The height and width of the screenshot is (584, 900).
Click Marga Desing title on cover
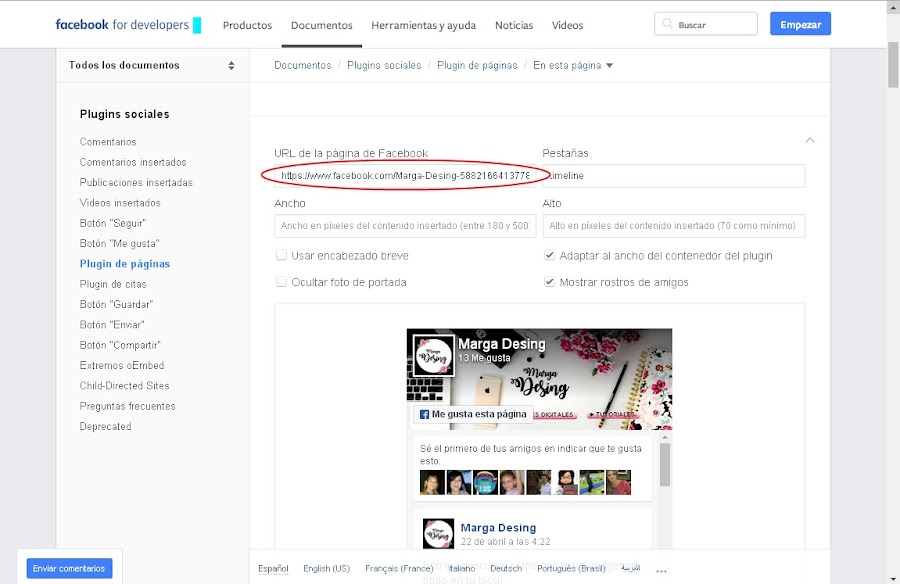[x=502, y=344]
